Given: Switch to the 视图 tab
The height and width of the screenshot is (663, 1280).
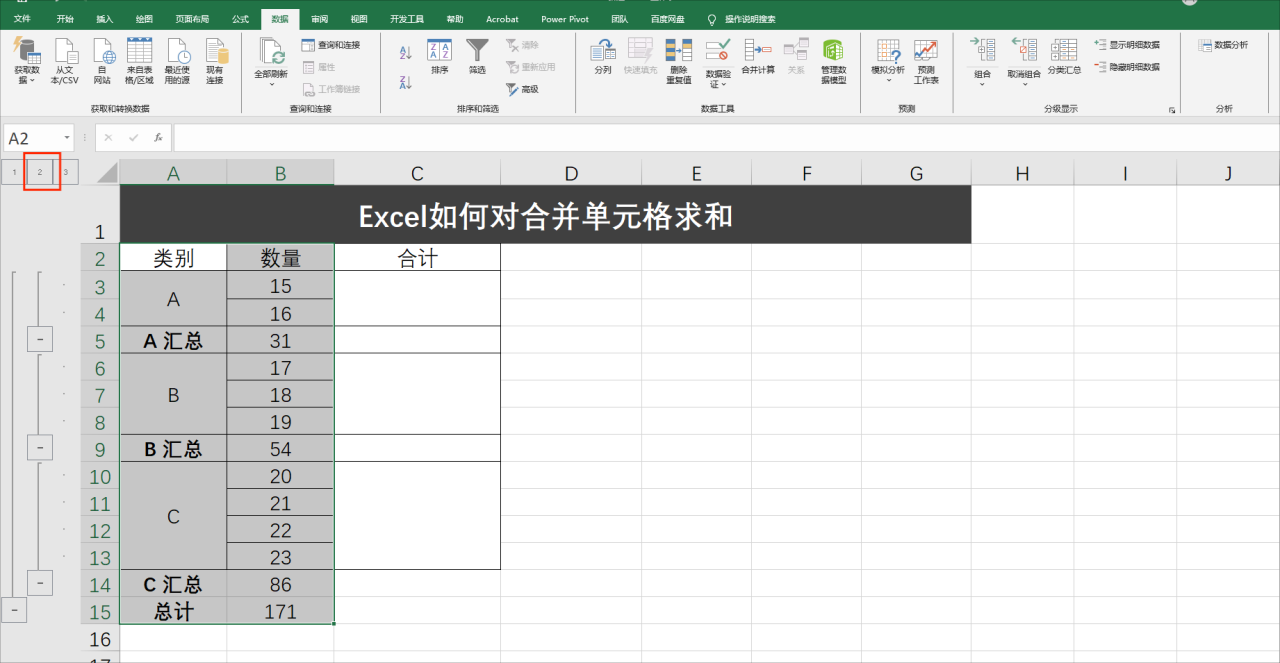Looking at the screenshot, I should click(359, 19).
